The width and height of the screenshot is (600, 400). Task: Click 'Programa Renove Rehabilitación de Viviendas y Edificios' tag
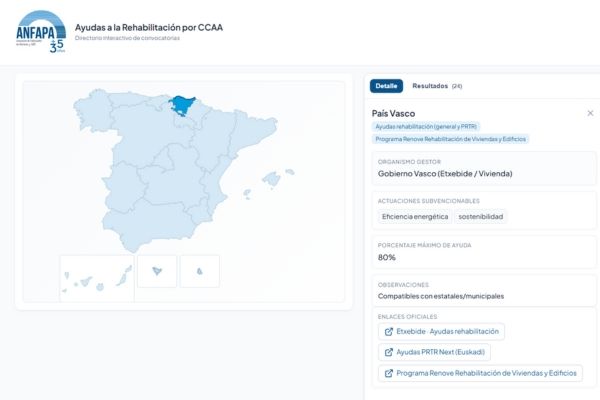(x=450, y=139)
